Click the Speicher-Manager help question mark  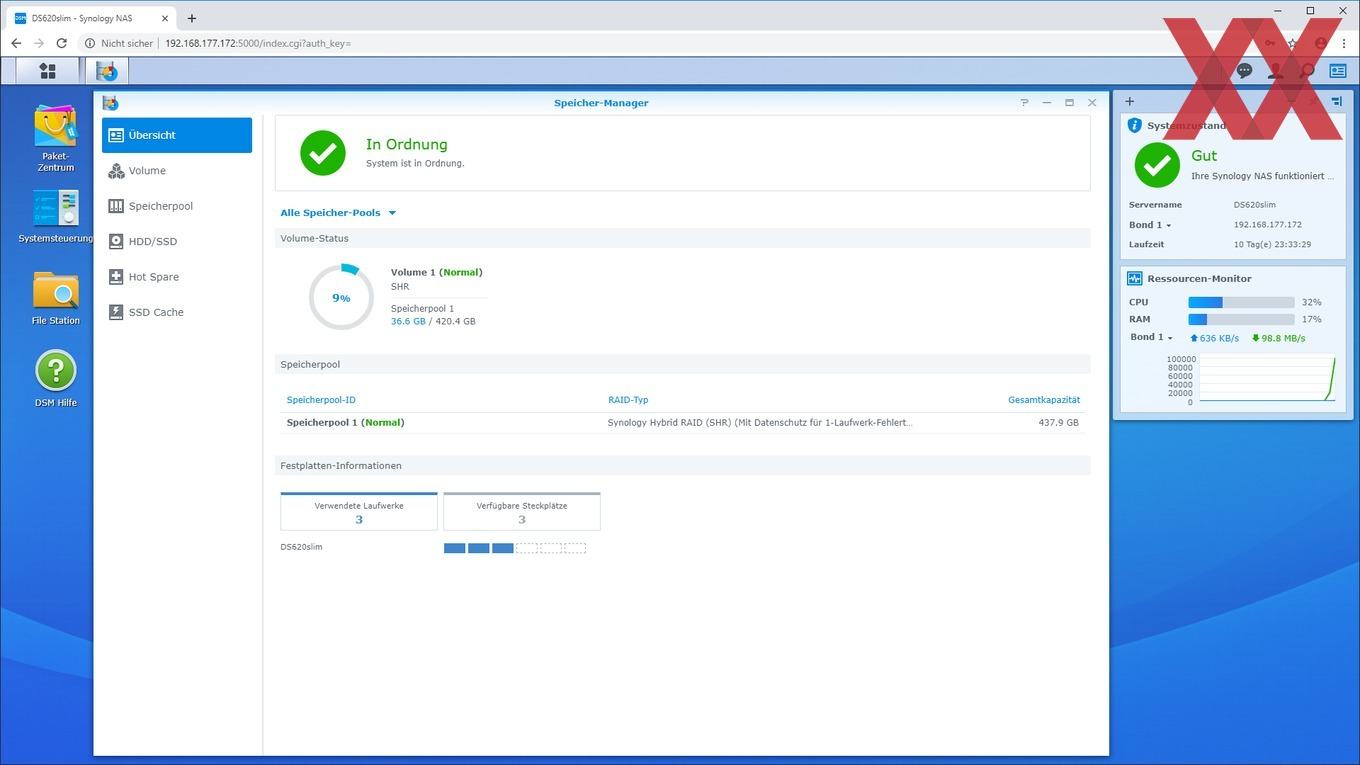[1024, 103]
